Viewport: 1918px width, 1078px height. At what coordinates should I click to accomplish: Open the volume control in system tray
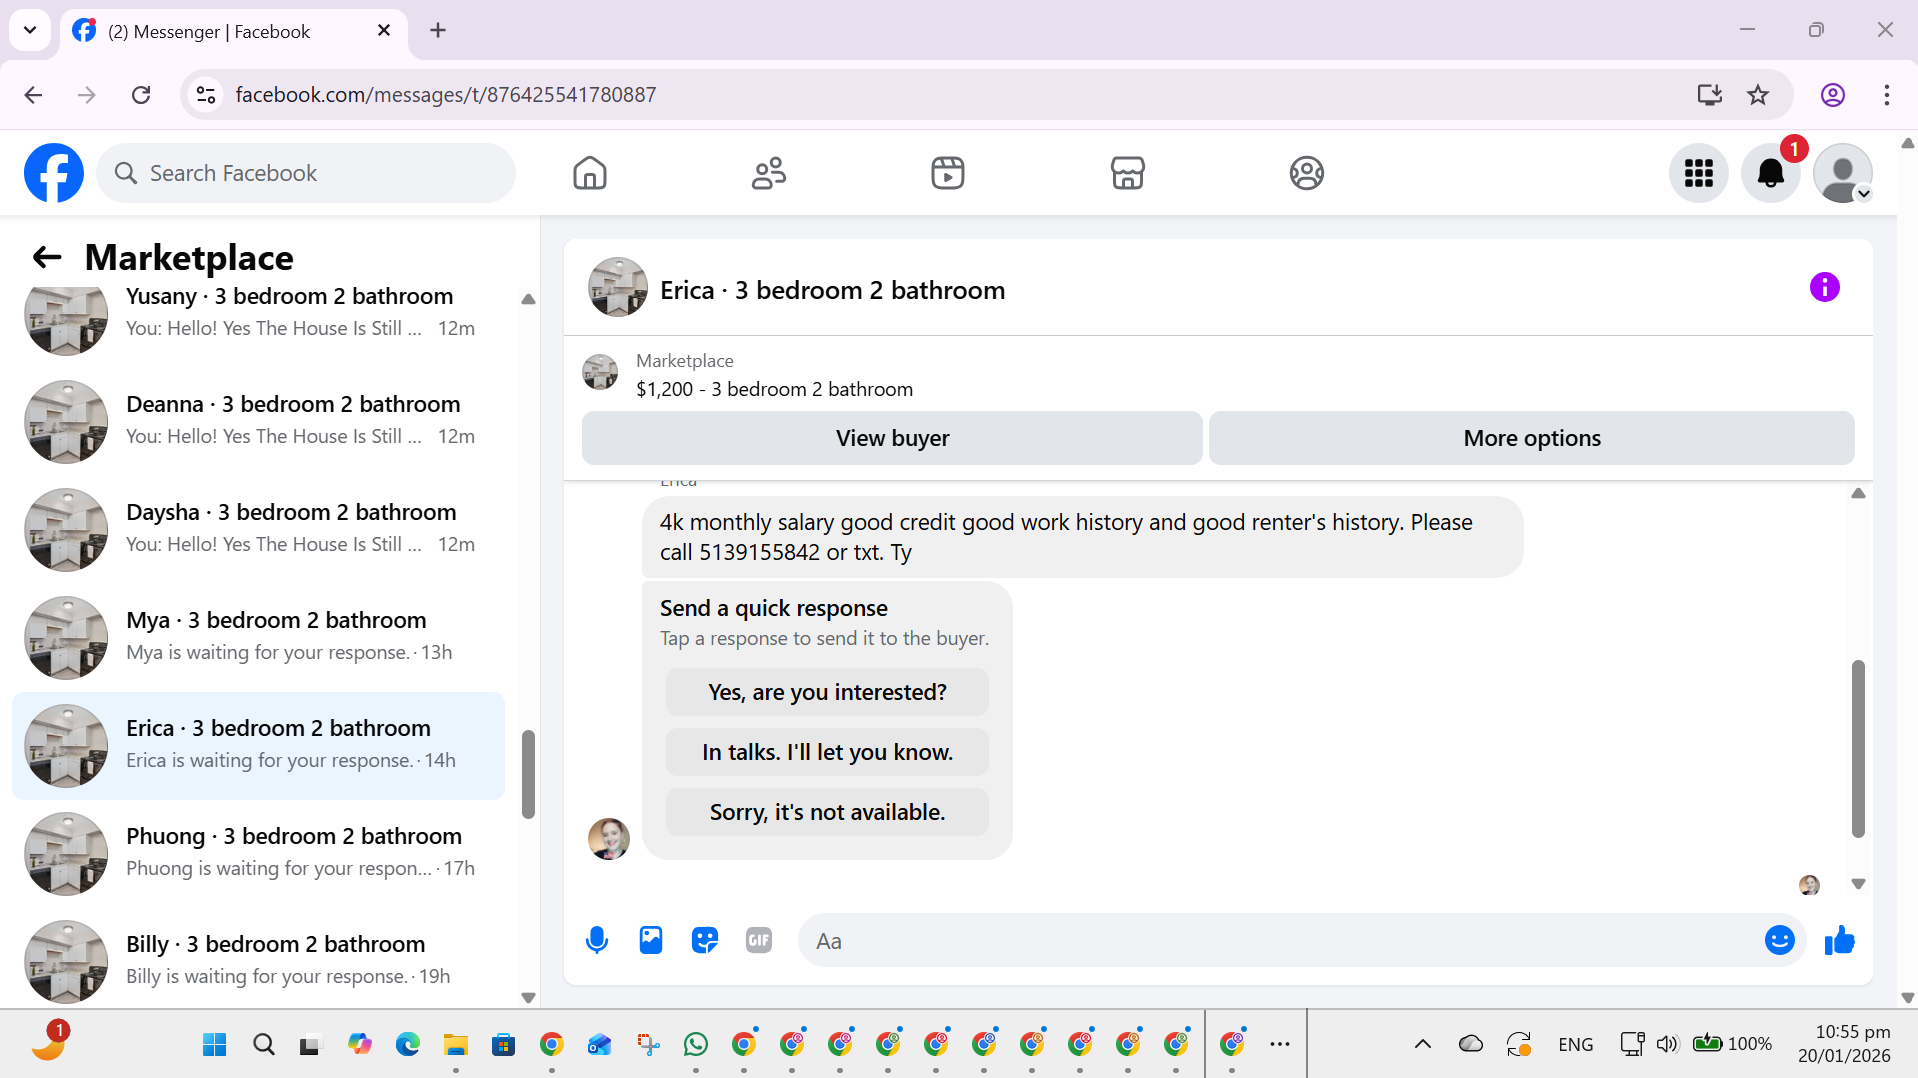click(x=1666, y=1044)
